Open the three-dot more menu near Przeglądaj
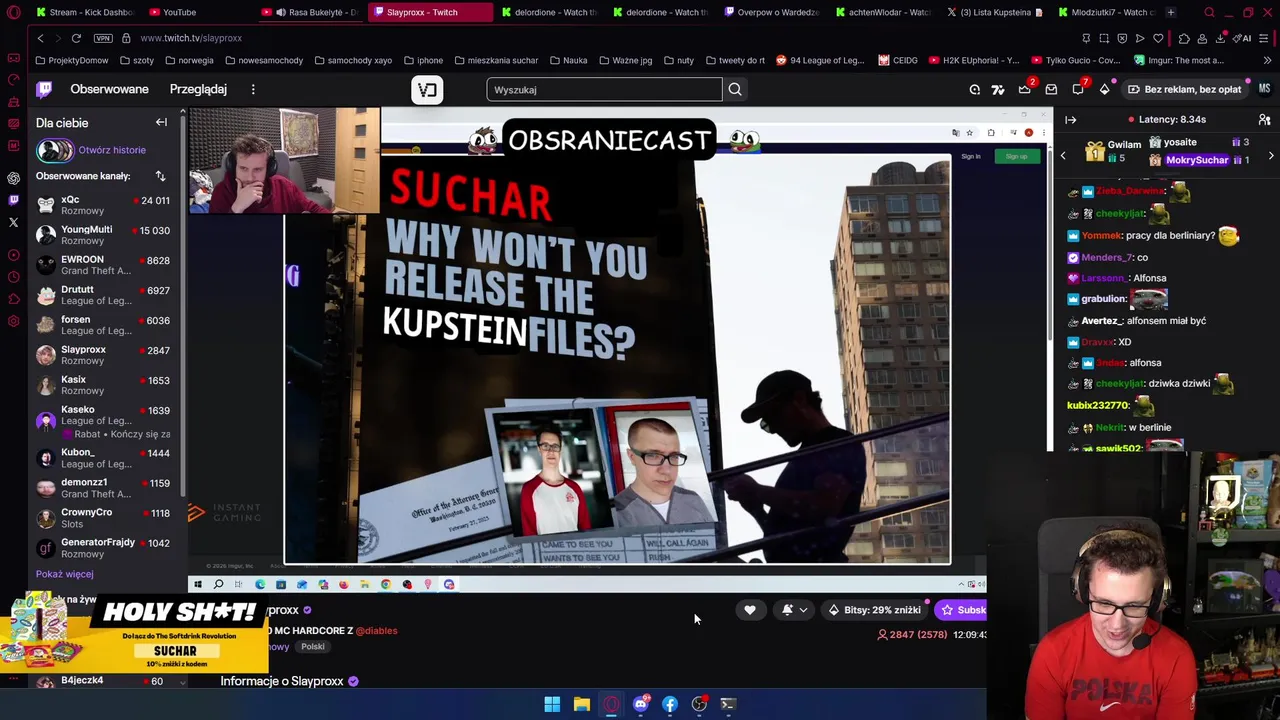This screenshot has height=720, width=1280. [253, 89]
